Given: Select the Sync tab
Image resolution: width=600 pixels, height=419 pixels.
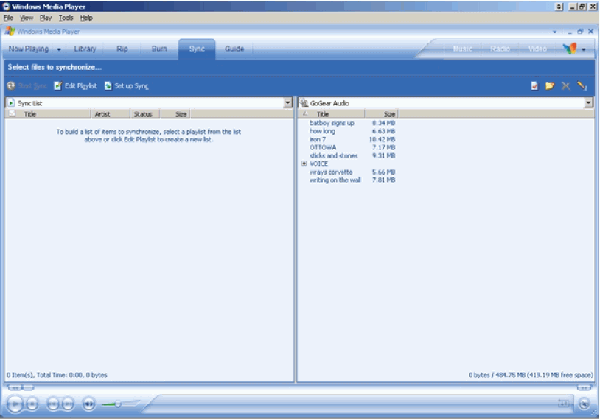Looking at the screenshot, I should (x=197, y=49).
